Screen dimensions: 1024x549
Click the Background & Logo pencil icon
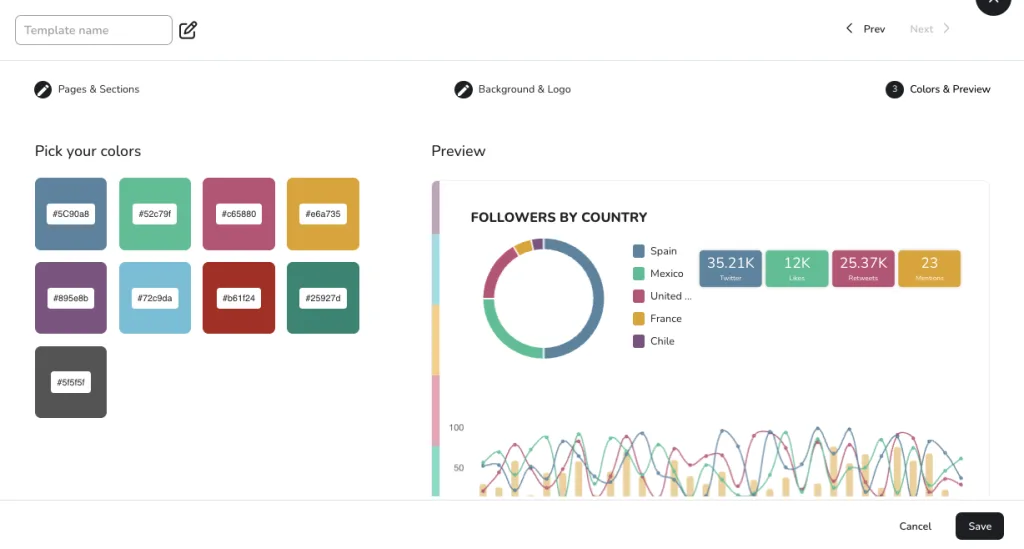(x=463, y=89)
